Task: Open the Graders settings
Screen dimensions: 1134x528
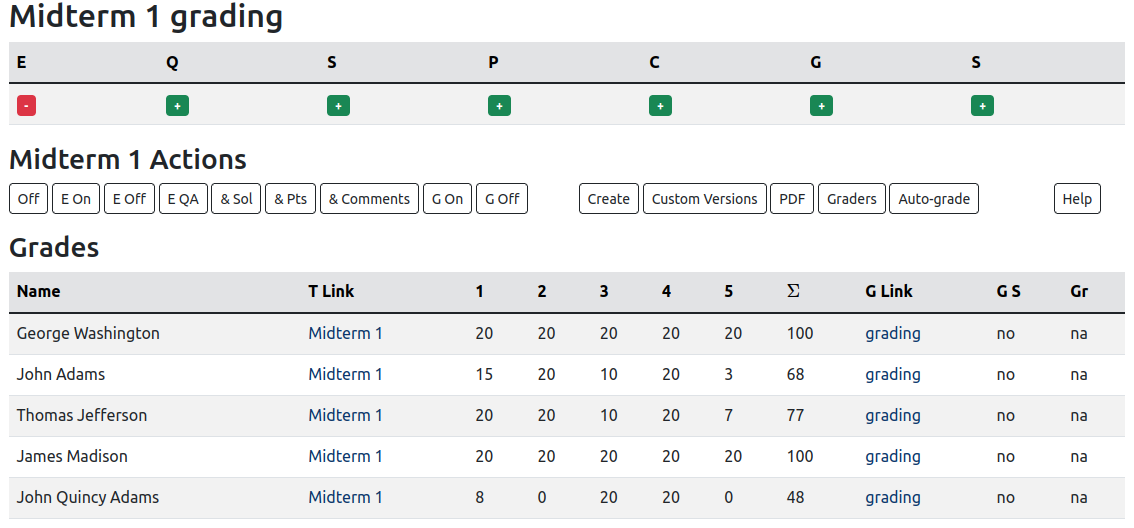Action: click(852, 199)
